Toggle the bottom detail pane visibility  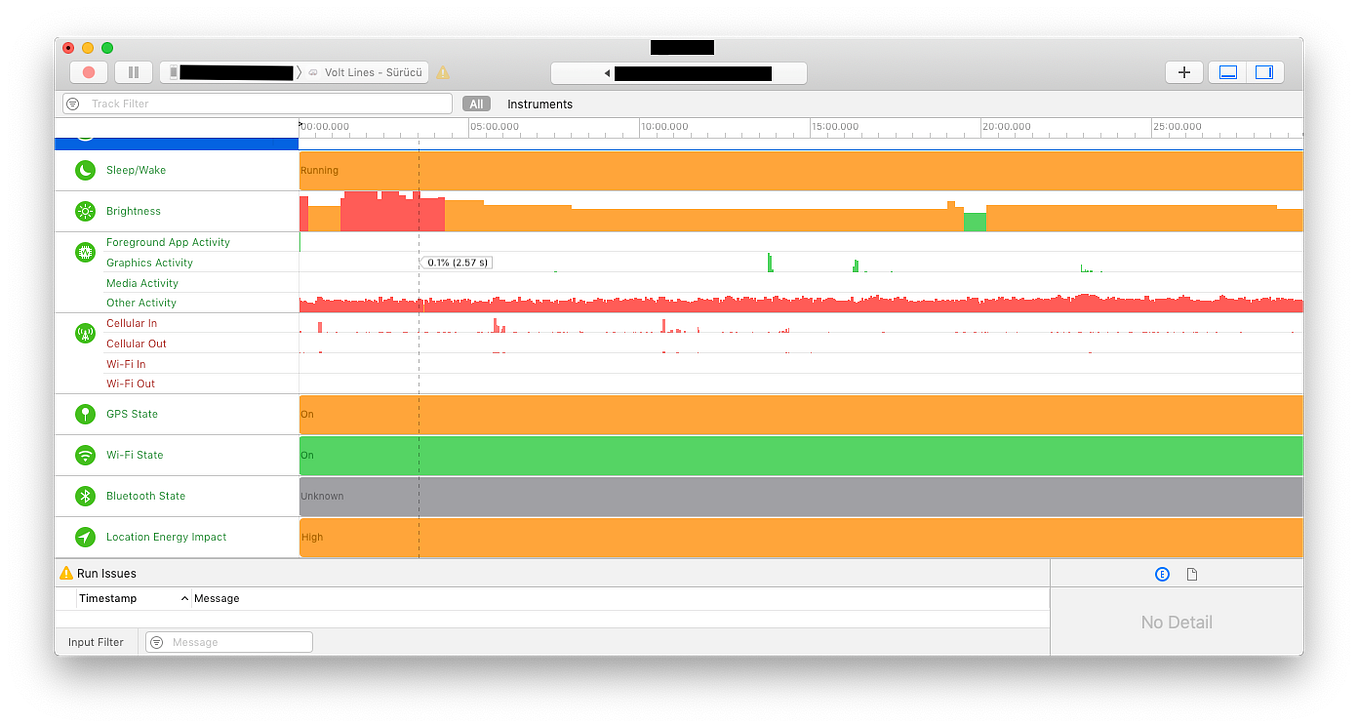click(x=1227, y=72)
